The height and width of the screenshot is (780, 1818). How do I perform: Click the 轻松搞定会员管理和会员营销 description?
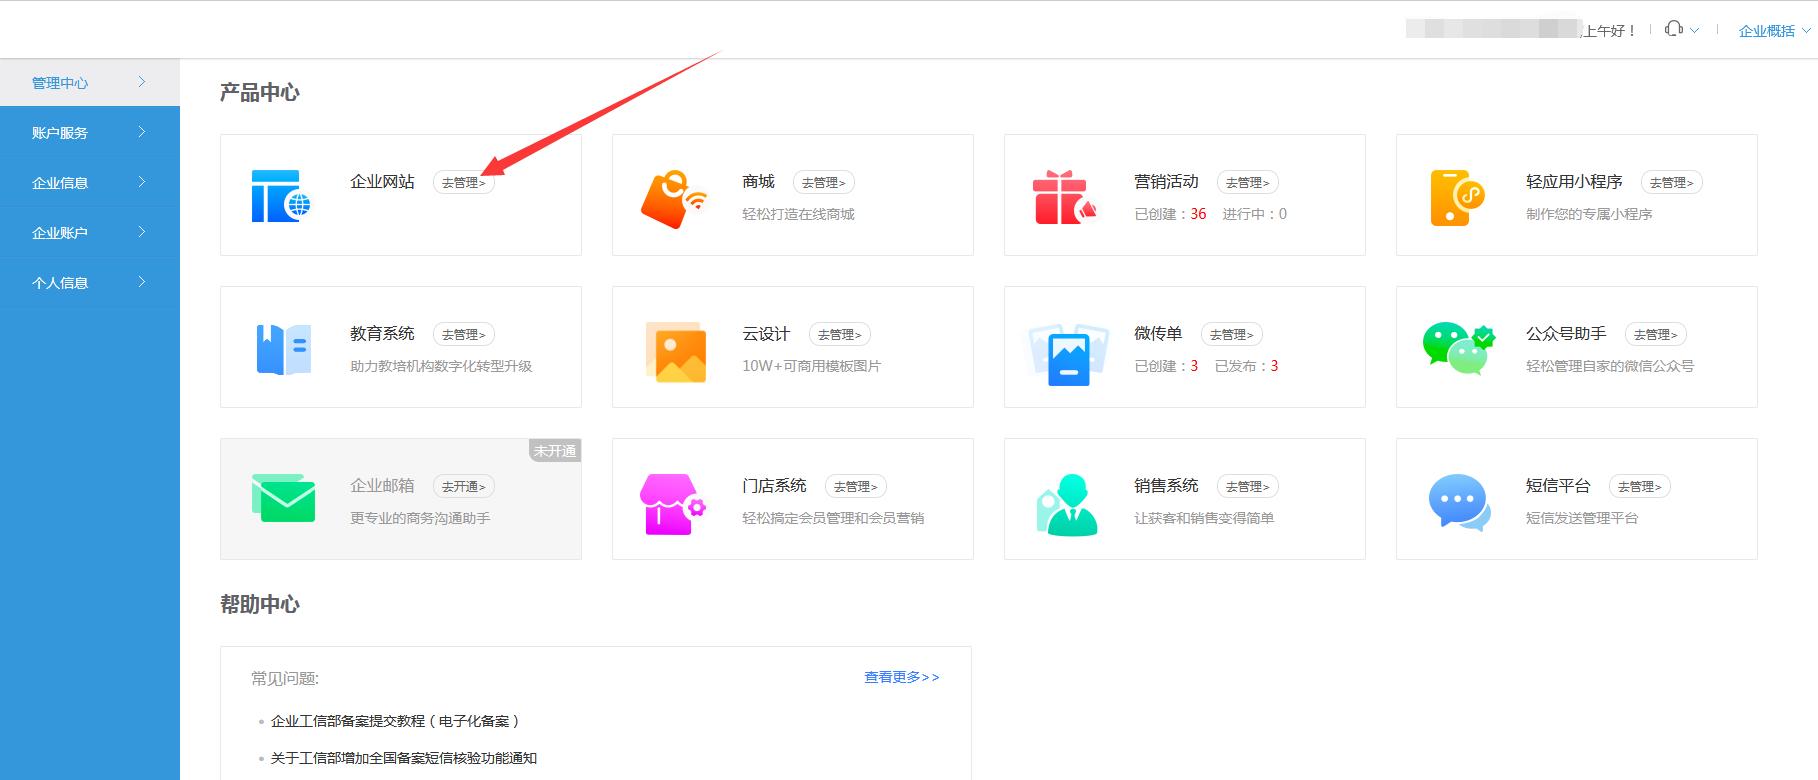click(x=833, y=518)
